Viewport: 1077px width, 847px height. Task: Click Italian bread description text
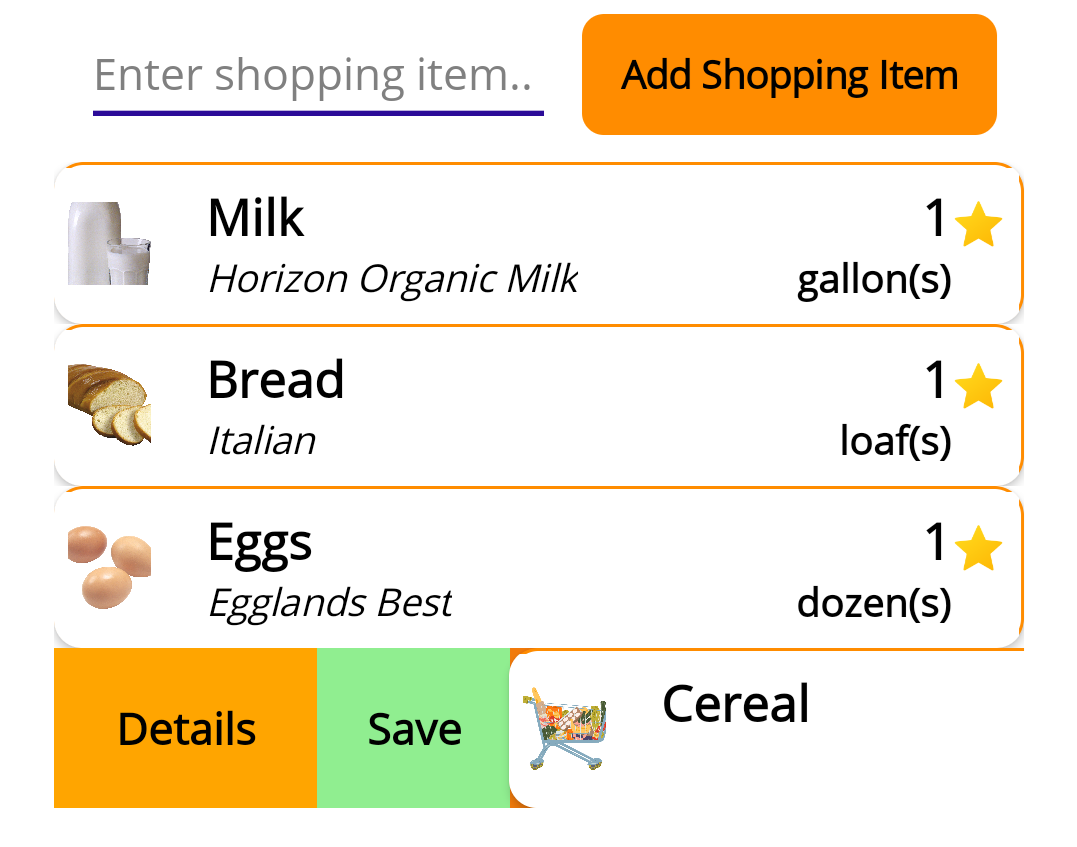click(x=262, y=441)
